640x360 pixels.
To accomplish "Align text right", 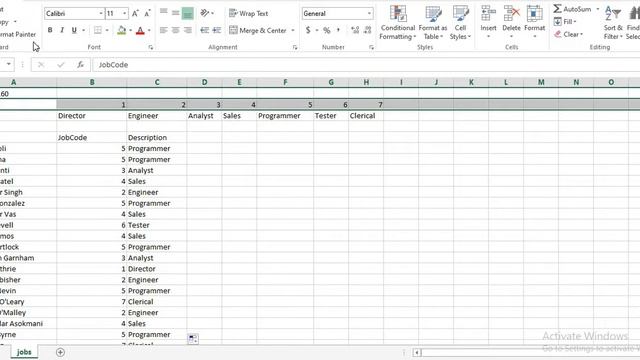I will pos(188,30).
